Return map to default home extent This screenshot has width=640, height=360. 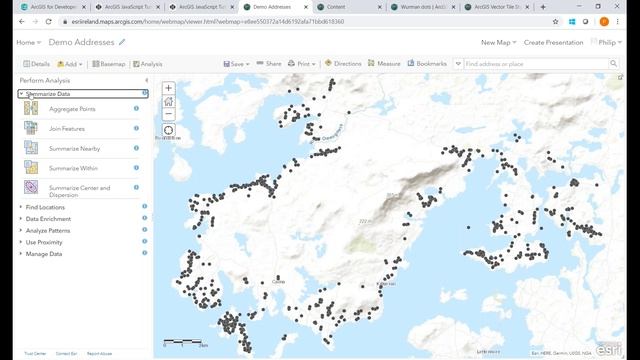169,101
